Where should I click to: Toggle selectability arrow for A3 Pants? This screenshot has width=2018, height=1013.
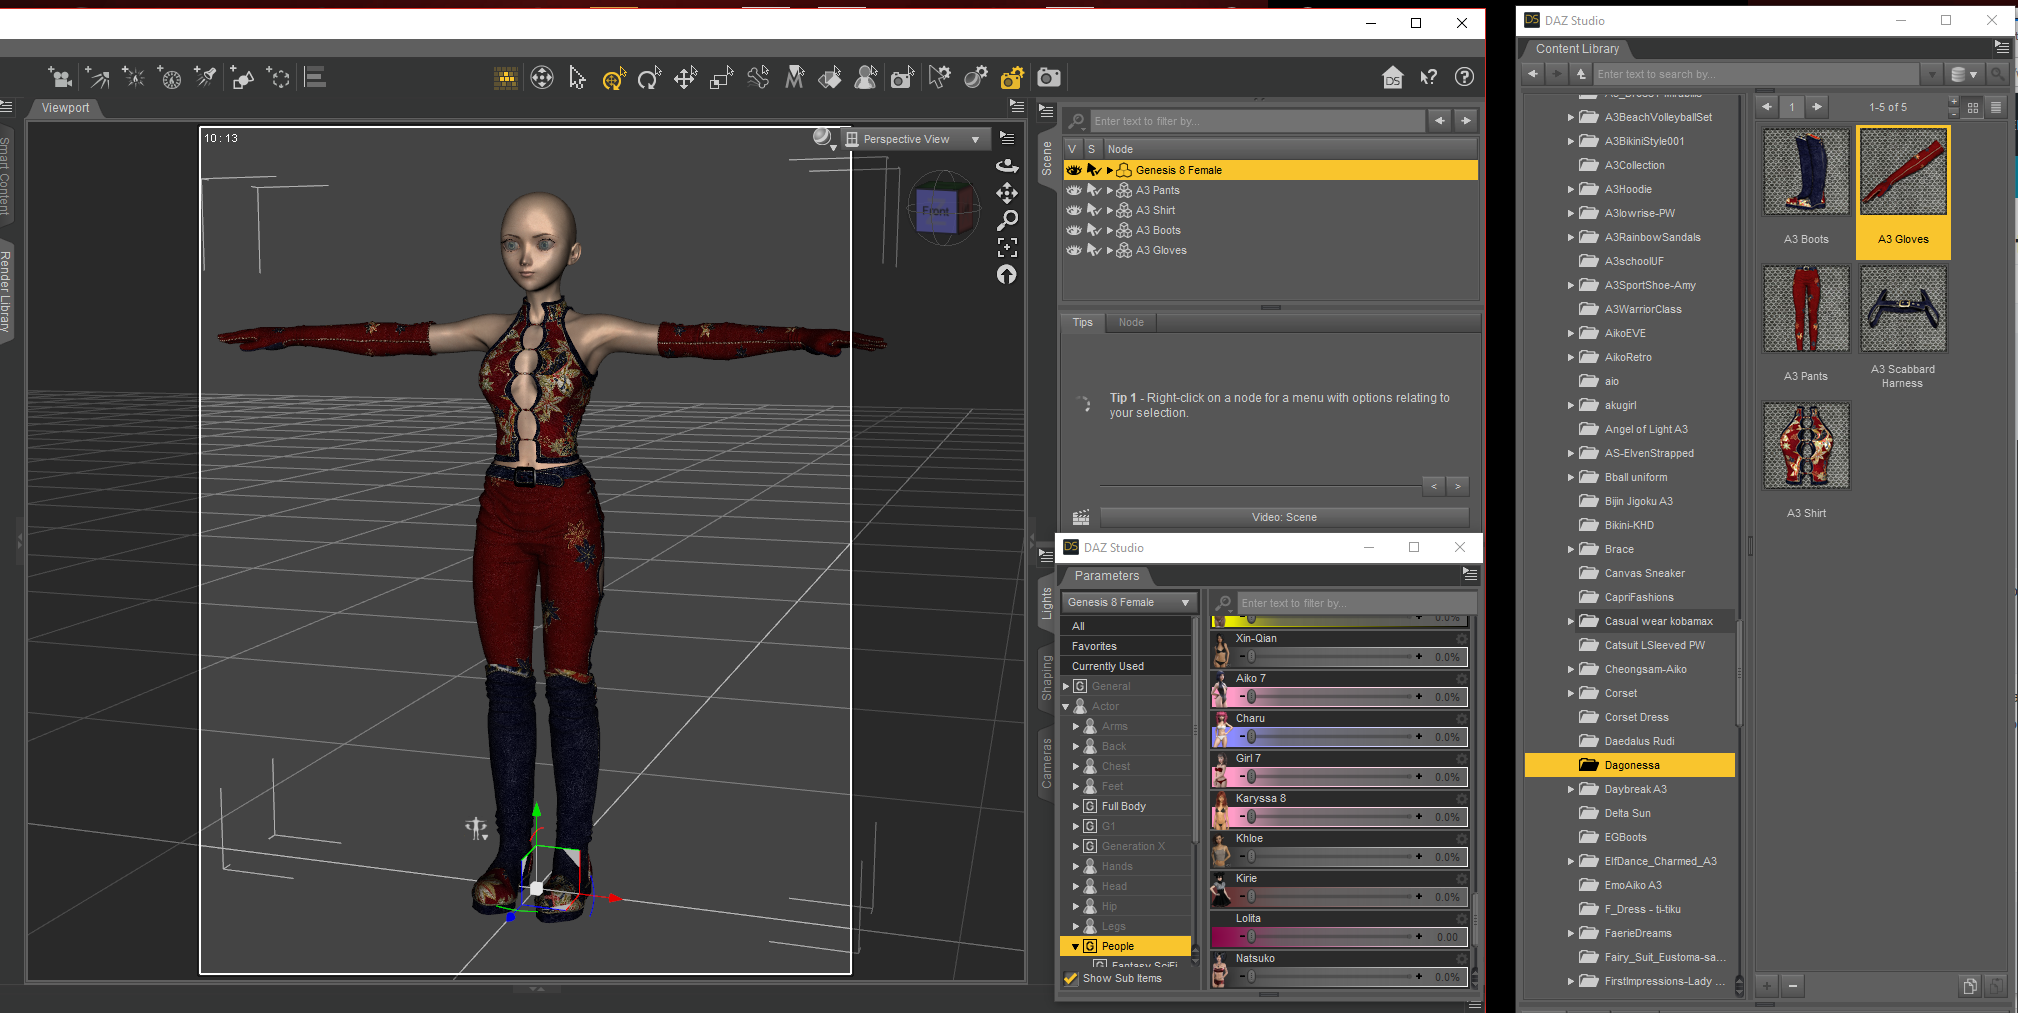tap(1094, 190)
